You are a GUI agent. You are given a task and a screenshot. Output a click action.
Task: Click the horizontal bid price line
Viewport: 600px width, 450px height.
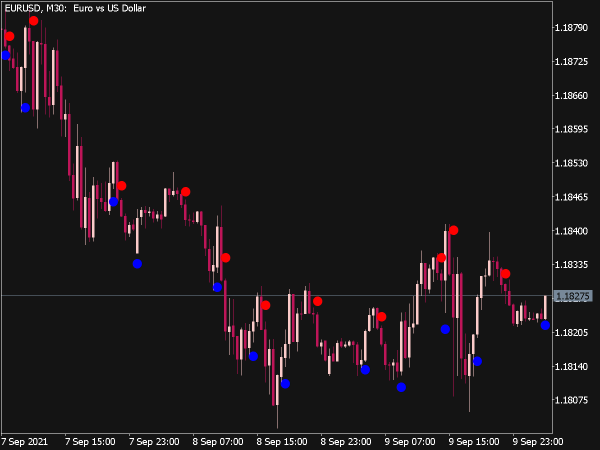coord(277,295)
